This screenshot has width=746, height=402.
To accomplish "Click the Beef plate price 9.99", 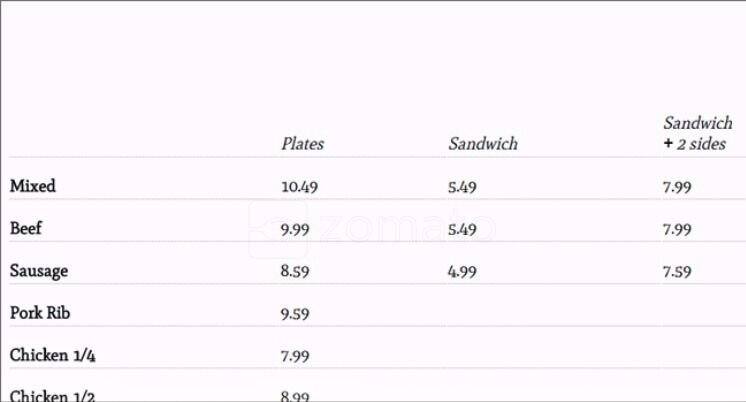I will 295,229.
